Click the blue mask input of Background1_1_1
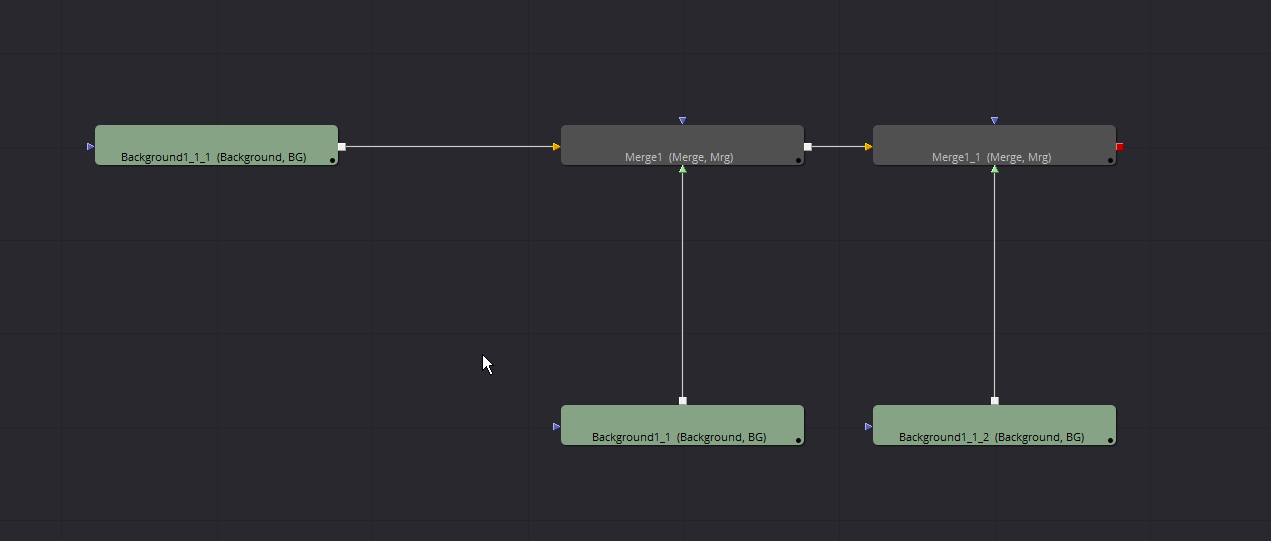Image resolution: width=1271 pixels, height=541 pixels. [91, 146]
